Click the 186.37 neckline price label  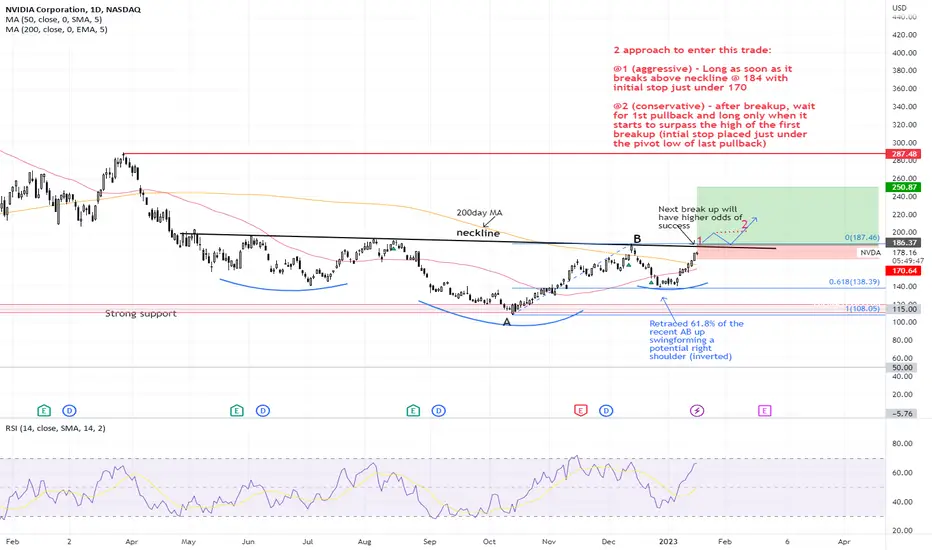(x=904, y=243)
